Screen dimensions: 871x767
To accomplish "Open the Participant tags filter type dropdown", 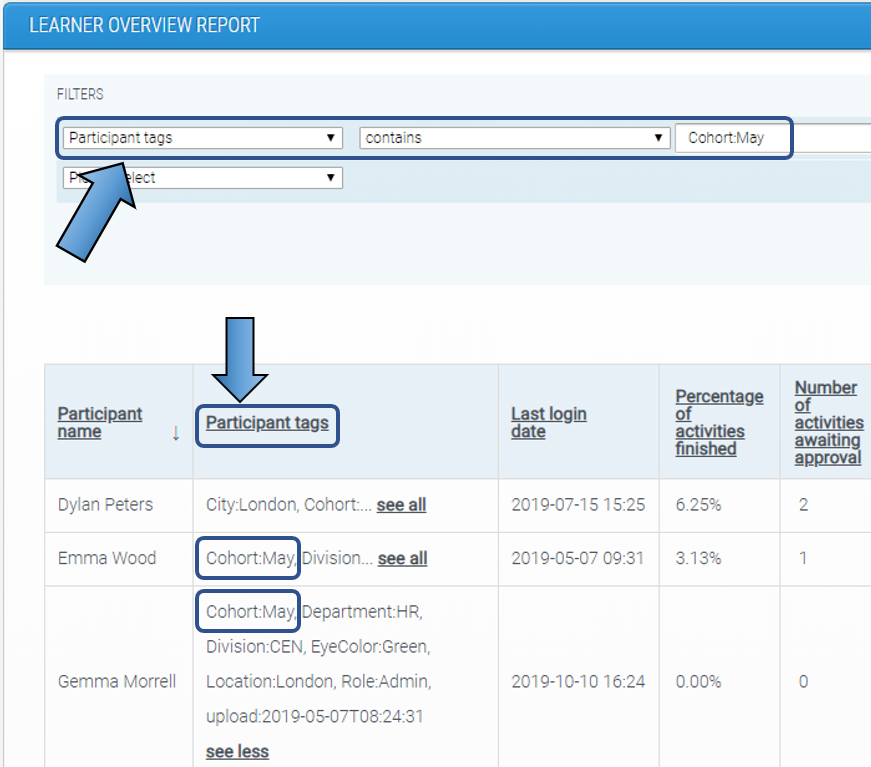I will pyautogui.click(x=200, y=138).
